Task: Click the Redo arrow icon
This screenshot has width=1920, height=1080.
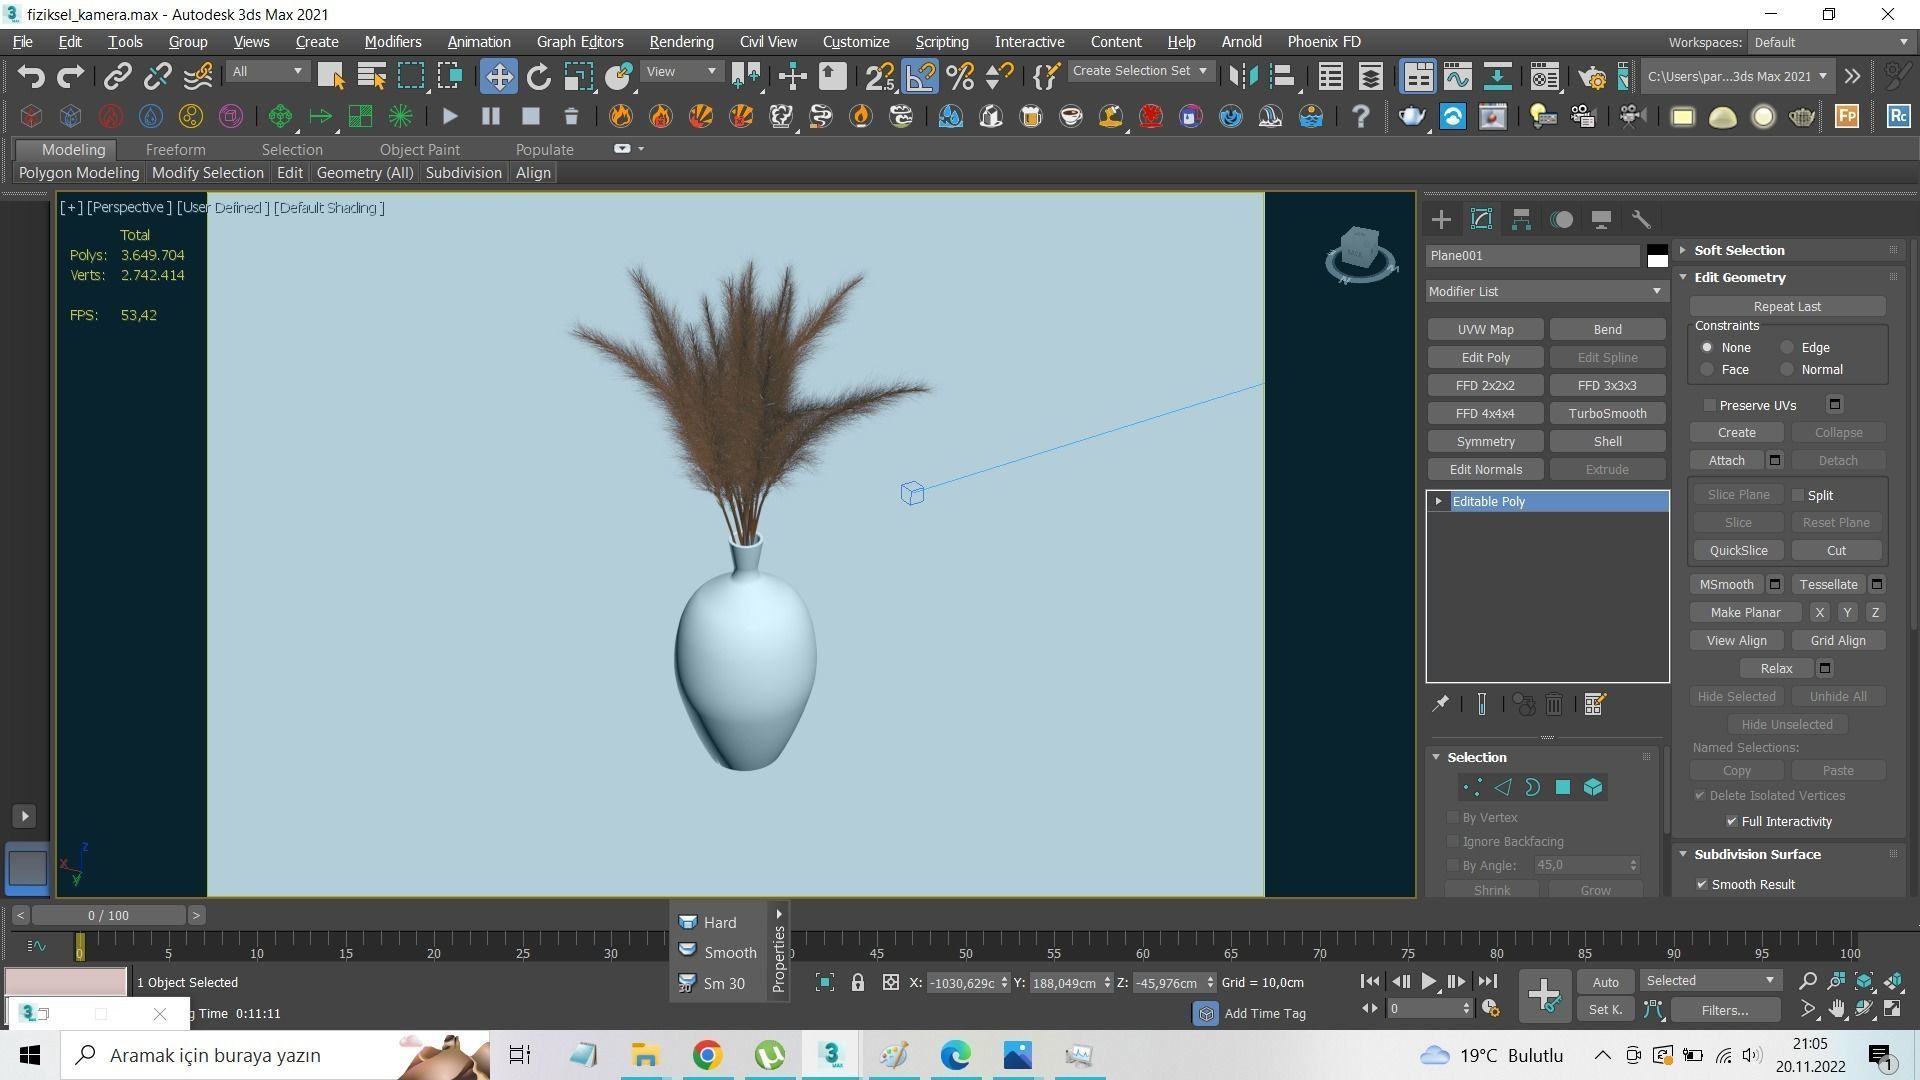Action: 70,77
